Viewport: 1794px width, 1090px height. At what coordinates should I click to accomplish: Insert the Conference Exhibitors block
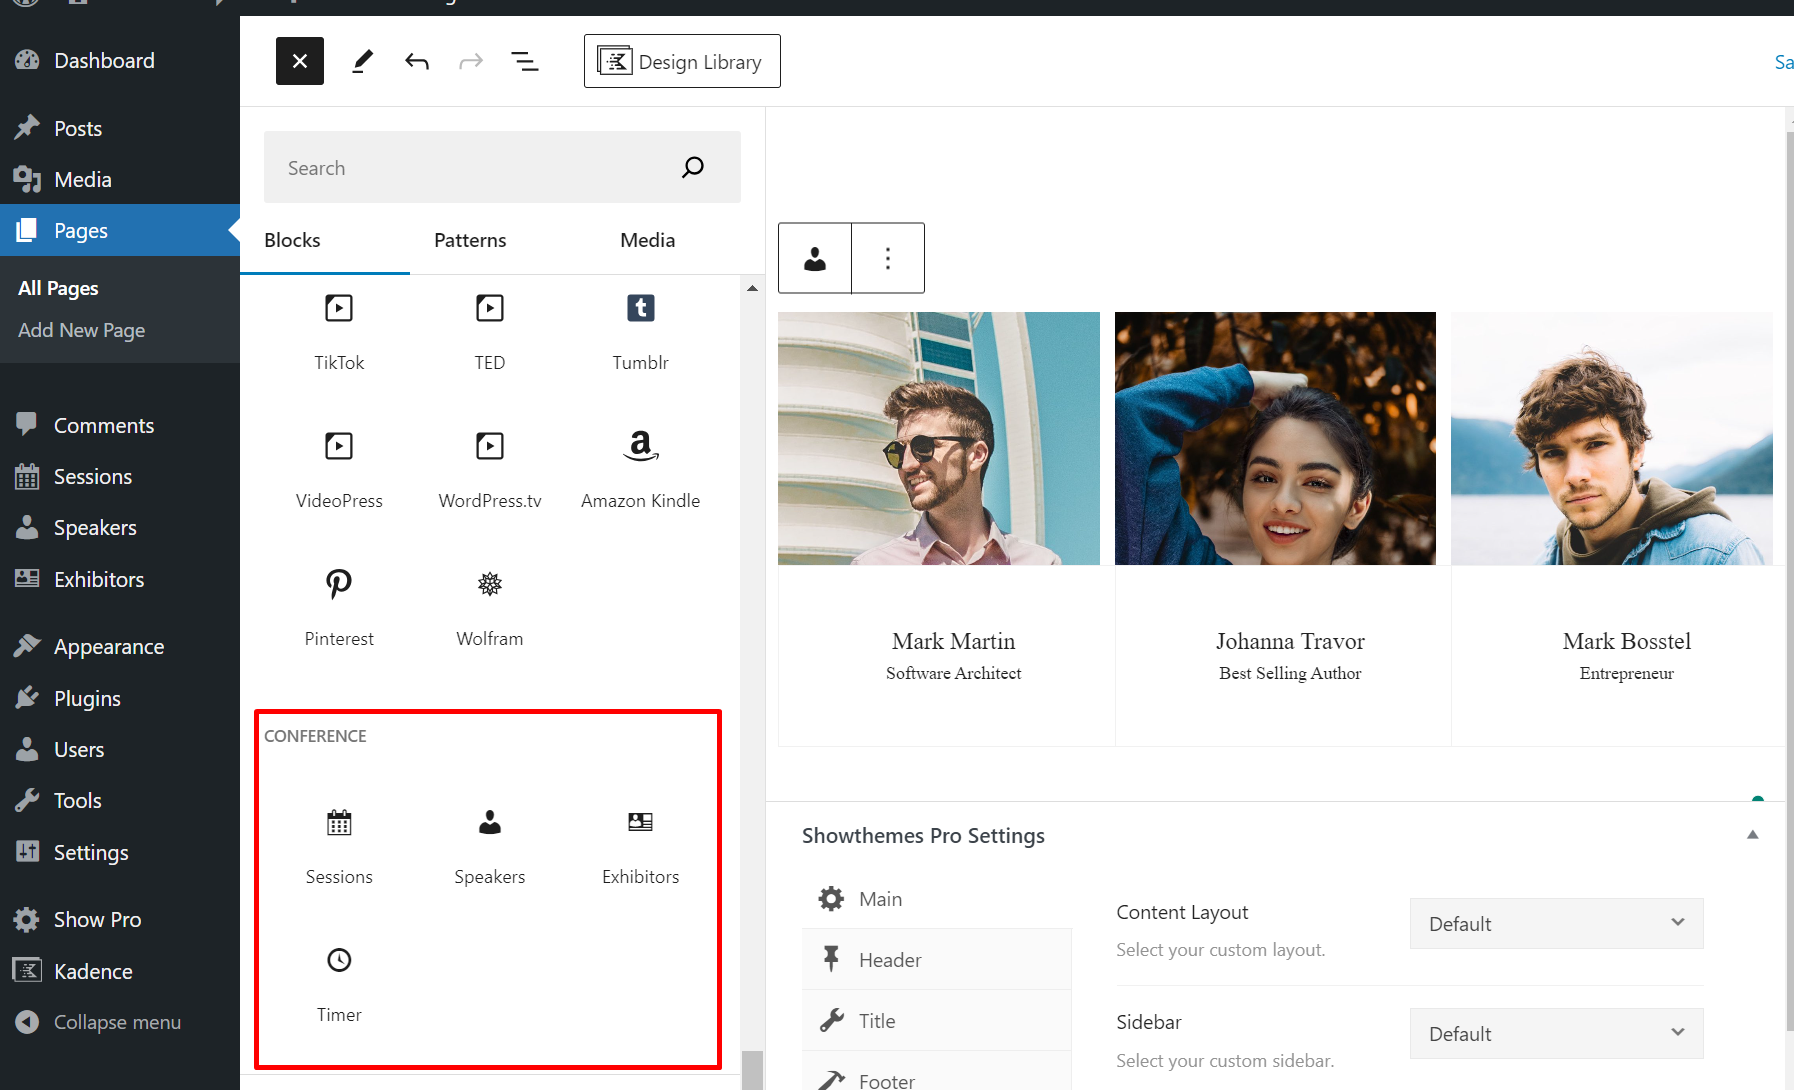tap(641, 846)
